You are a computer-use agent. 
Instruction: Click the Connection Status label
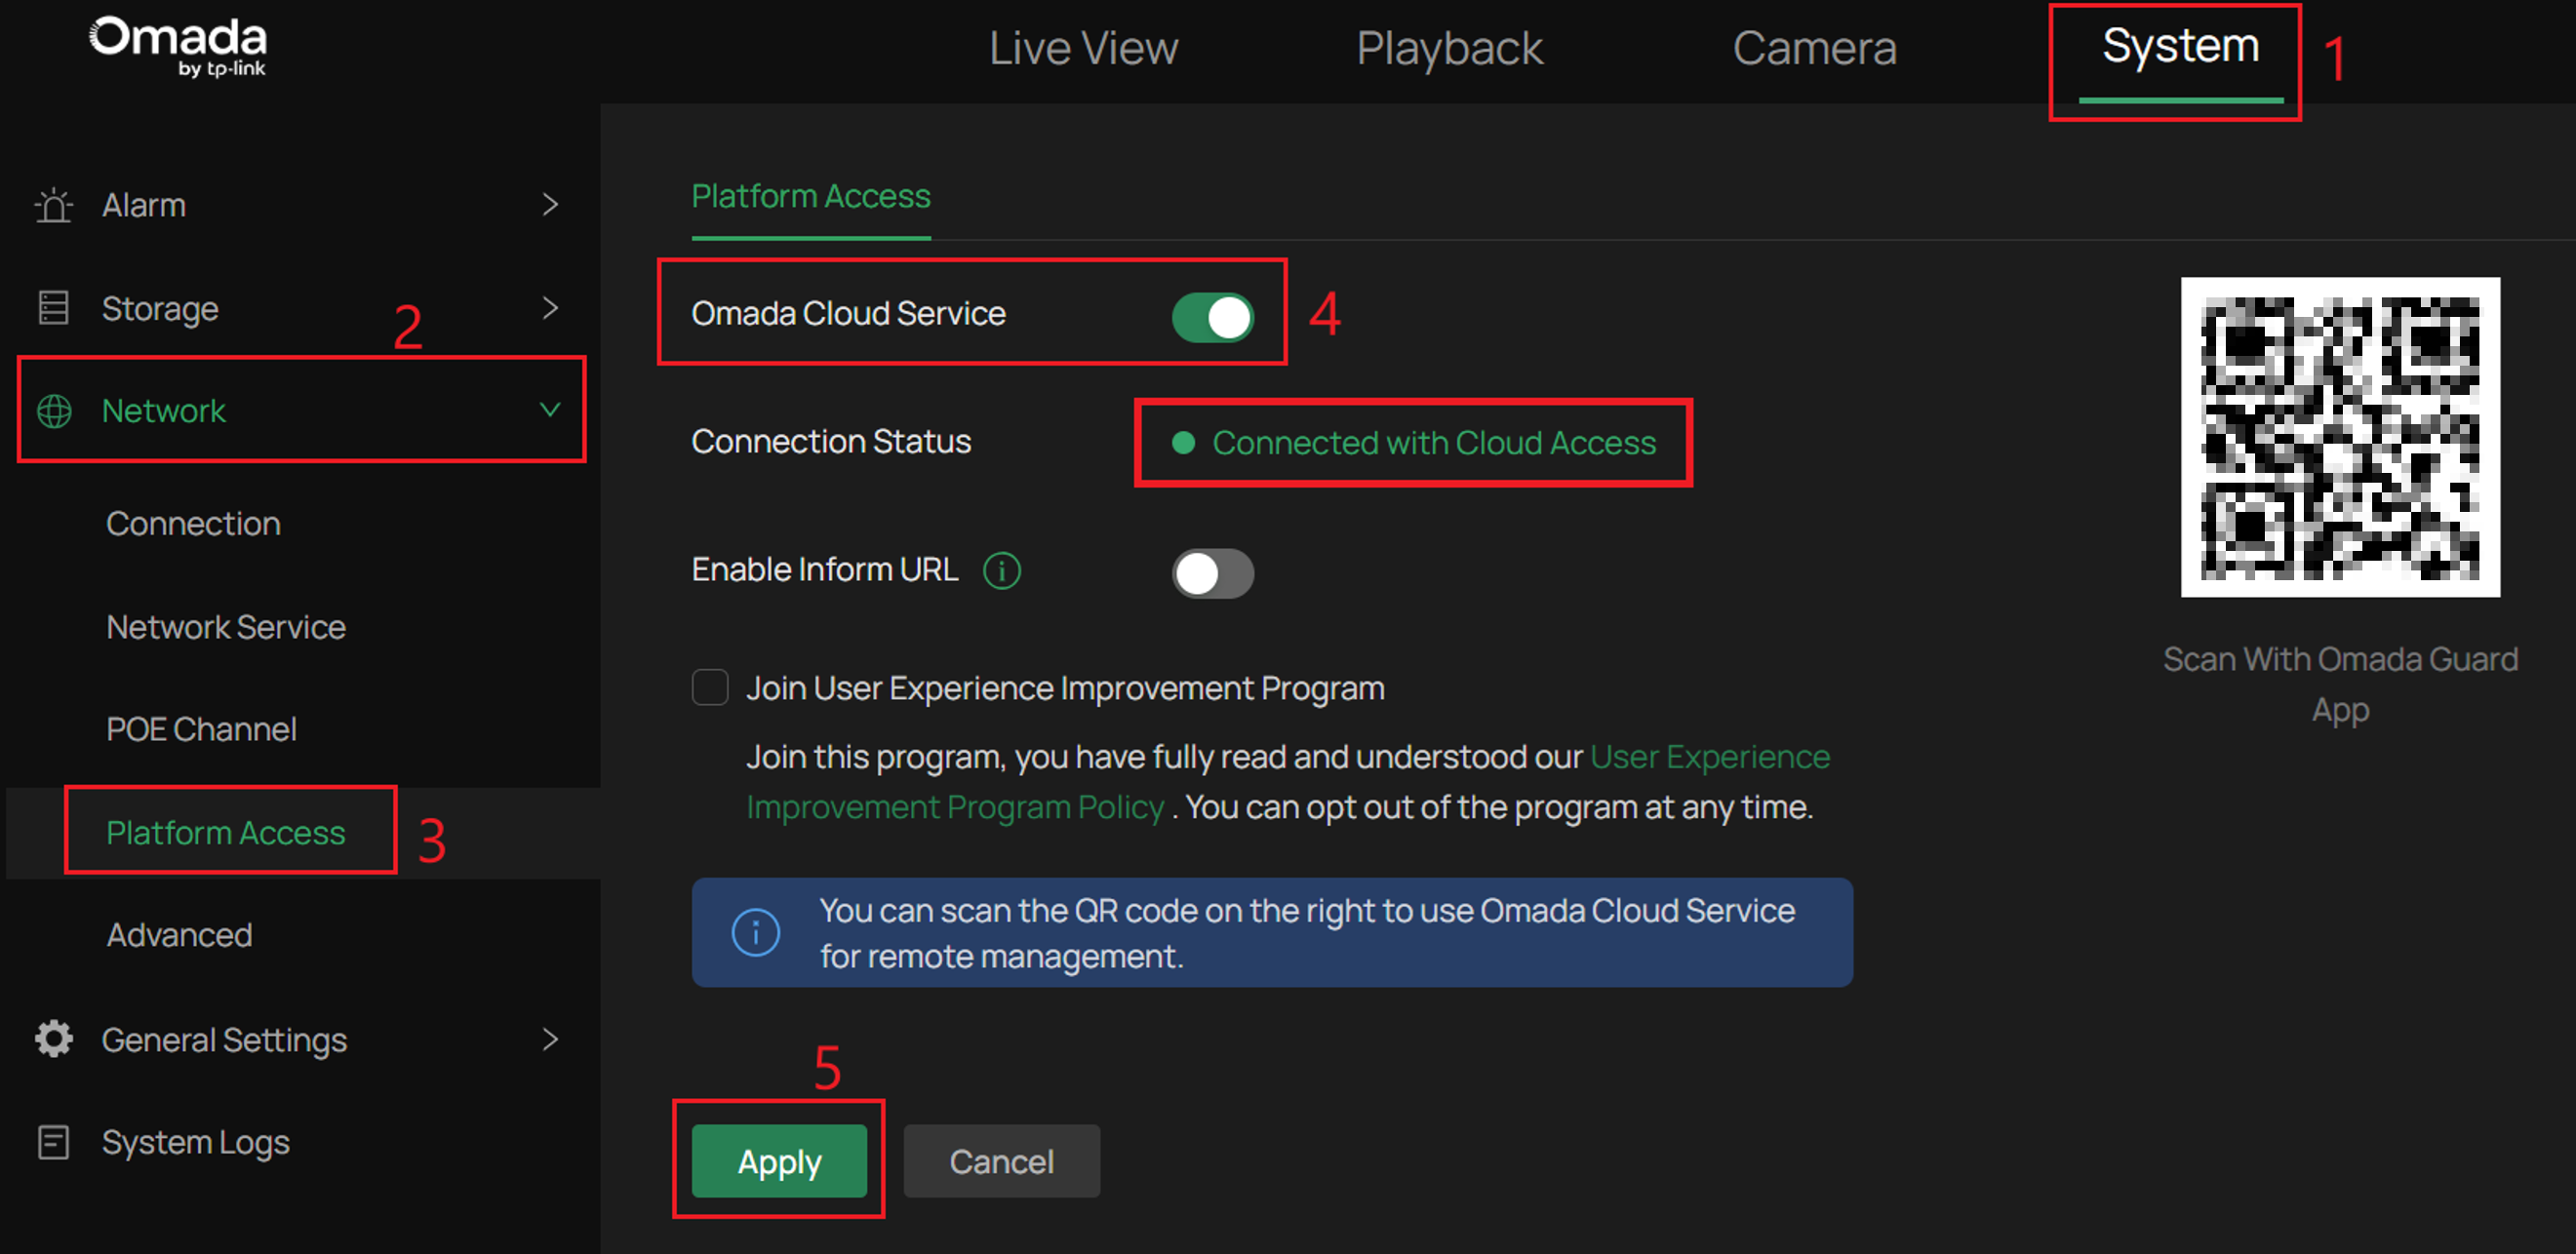point(831,441)
